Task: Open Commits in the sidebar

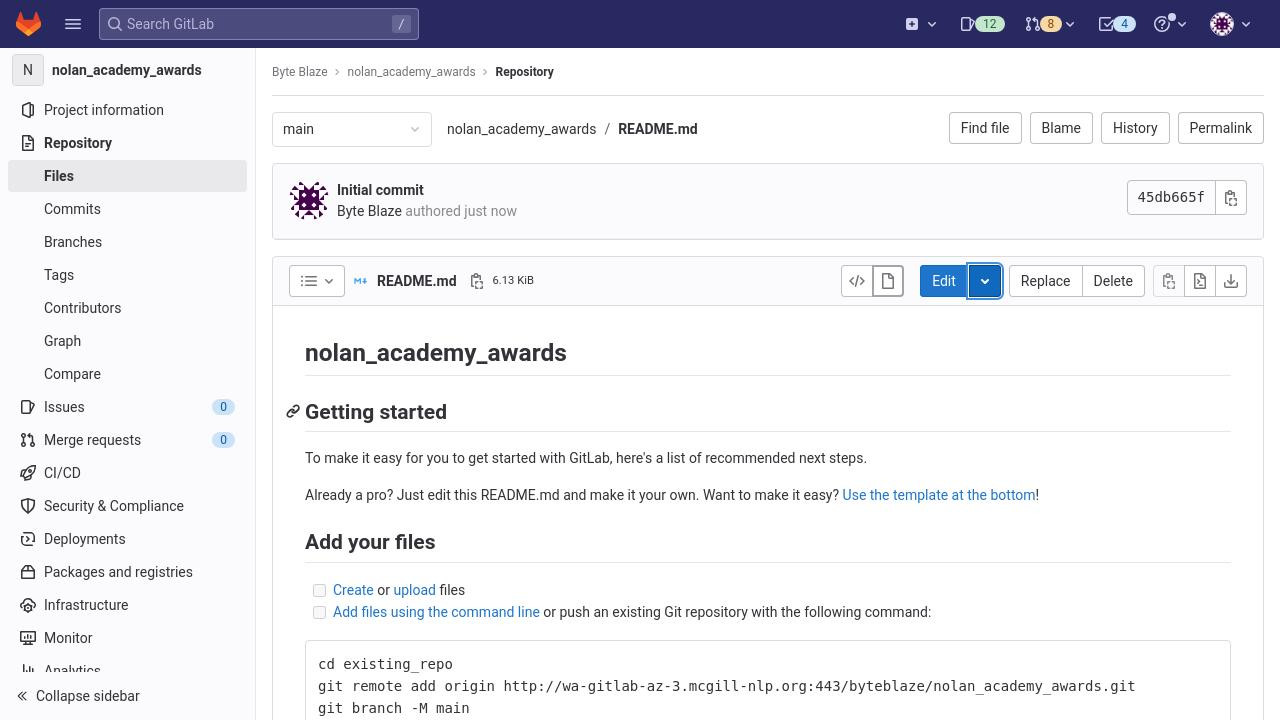Action: (x=128, y=209)
